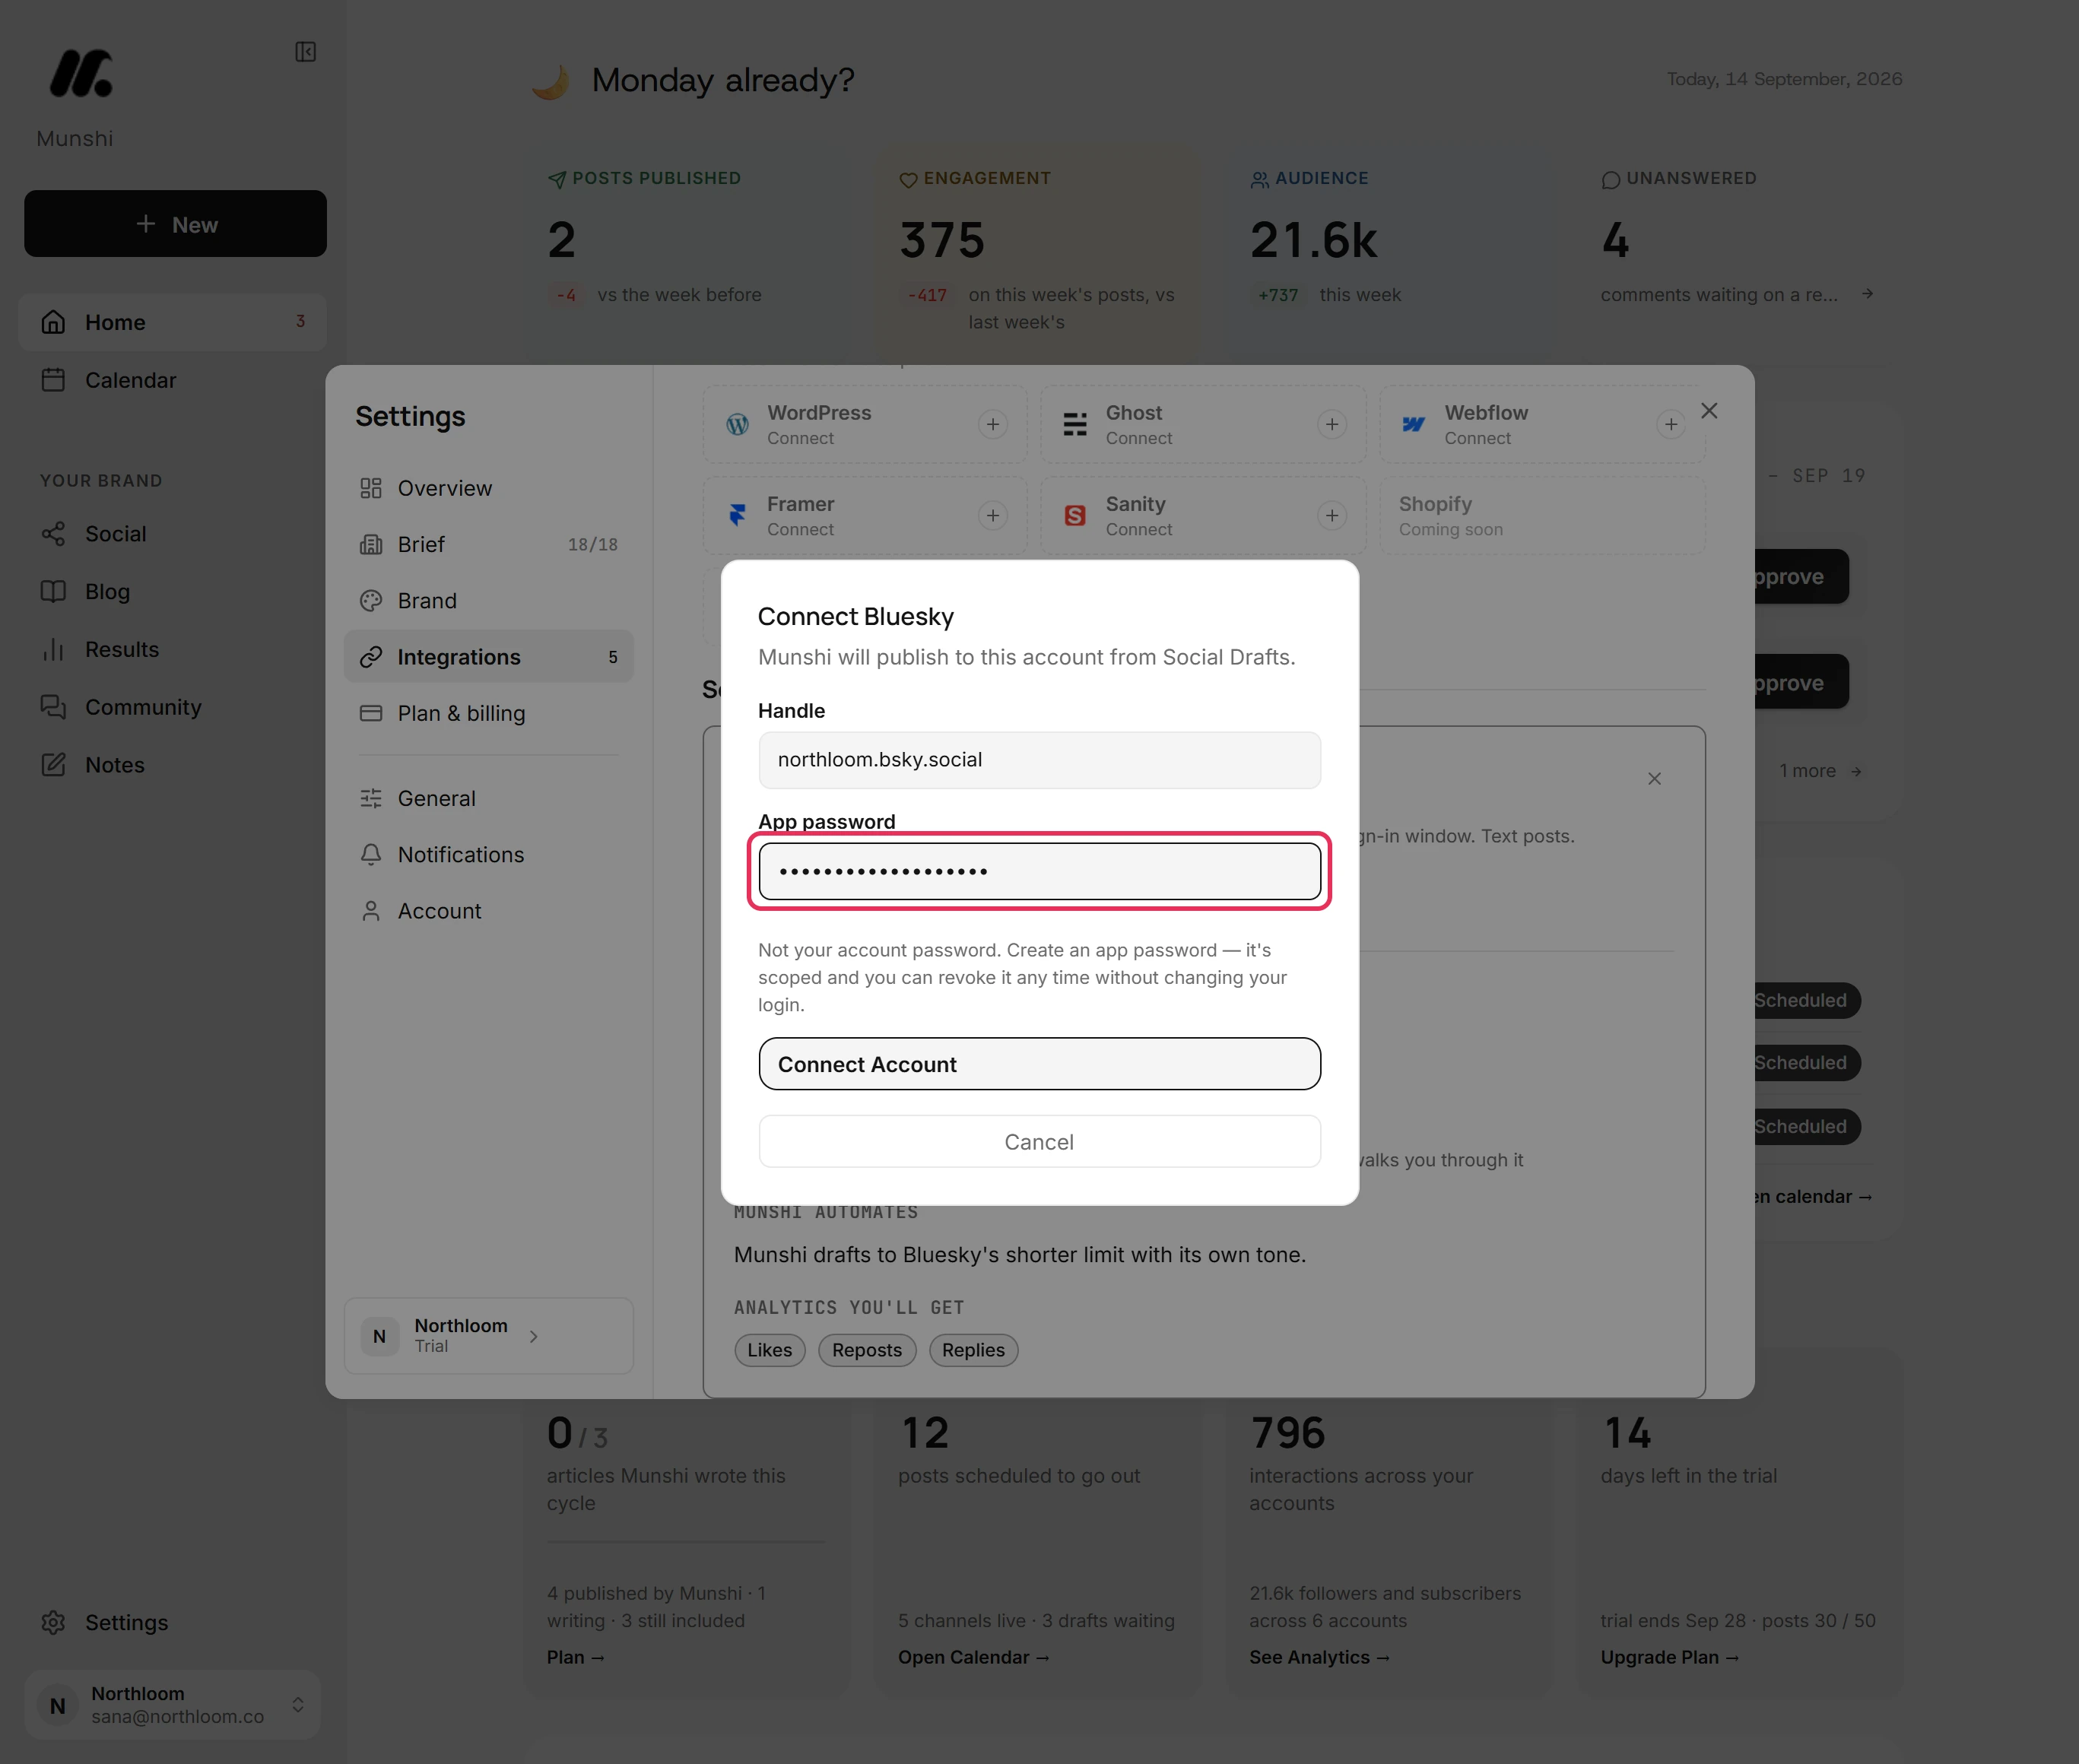This screenshot has width=2079, height=1764.
Task: Click the Handle input field
Action: (x=1039, y=760)
